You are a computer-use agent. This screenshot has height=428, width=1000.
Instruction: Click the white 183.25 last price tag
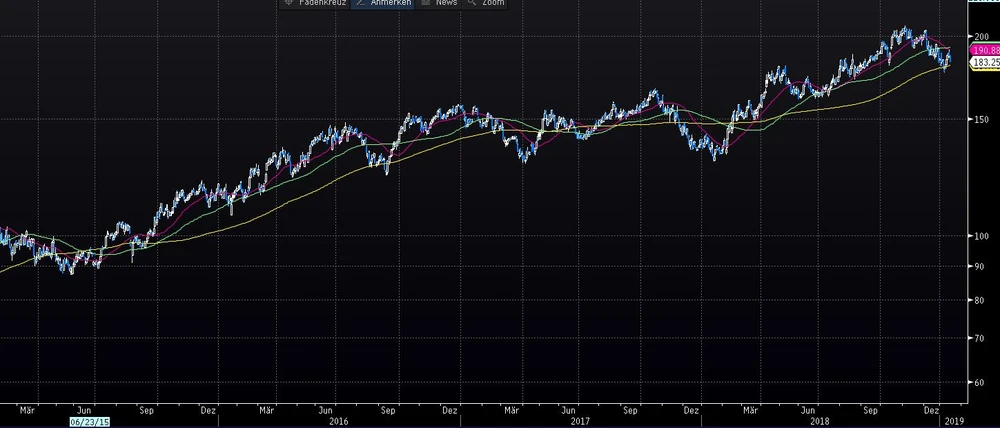985,62
